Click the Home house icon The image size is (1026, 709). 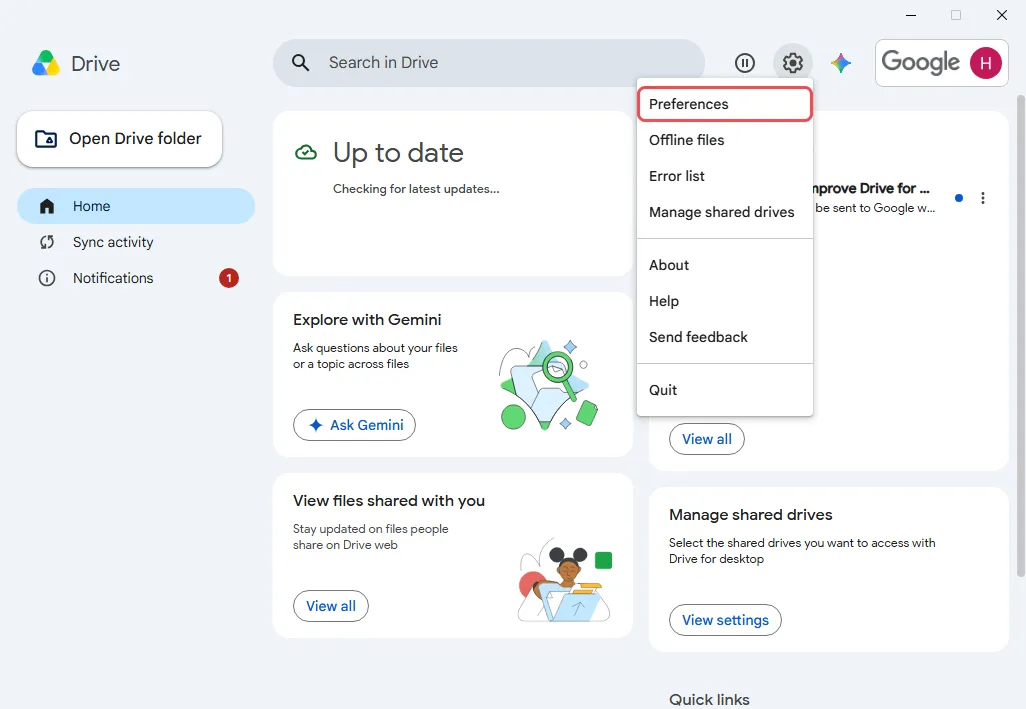pyautogui.click(x=47, y=206)
